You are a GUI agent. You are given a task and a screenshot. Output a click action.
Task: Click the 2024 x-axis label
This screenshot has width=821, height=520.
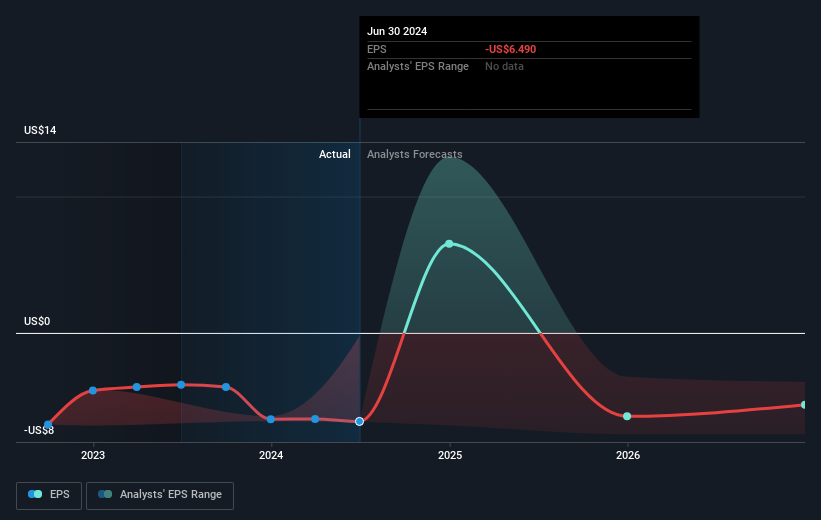click(x=271, y=456)
